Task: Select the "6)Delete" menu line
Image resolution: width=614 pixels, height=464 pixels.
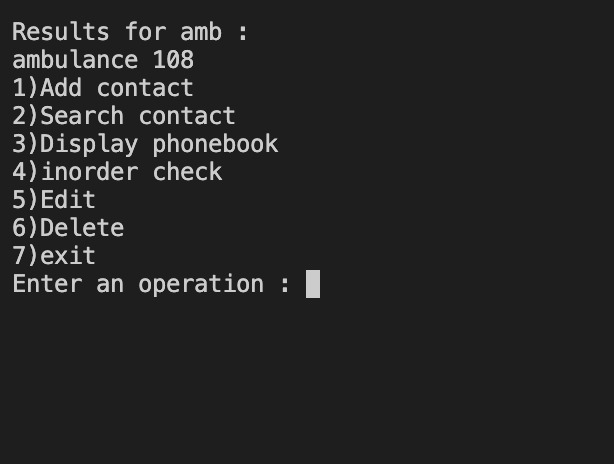Action: click(x=68, y=228)
